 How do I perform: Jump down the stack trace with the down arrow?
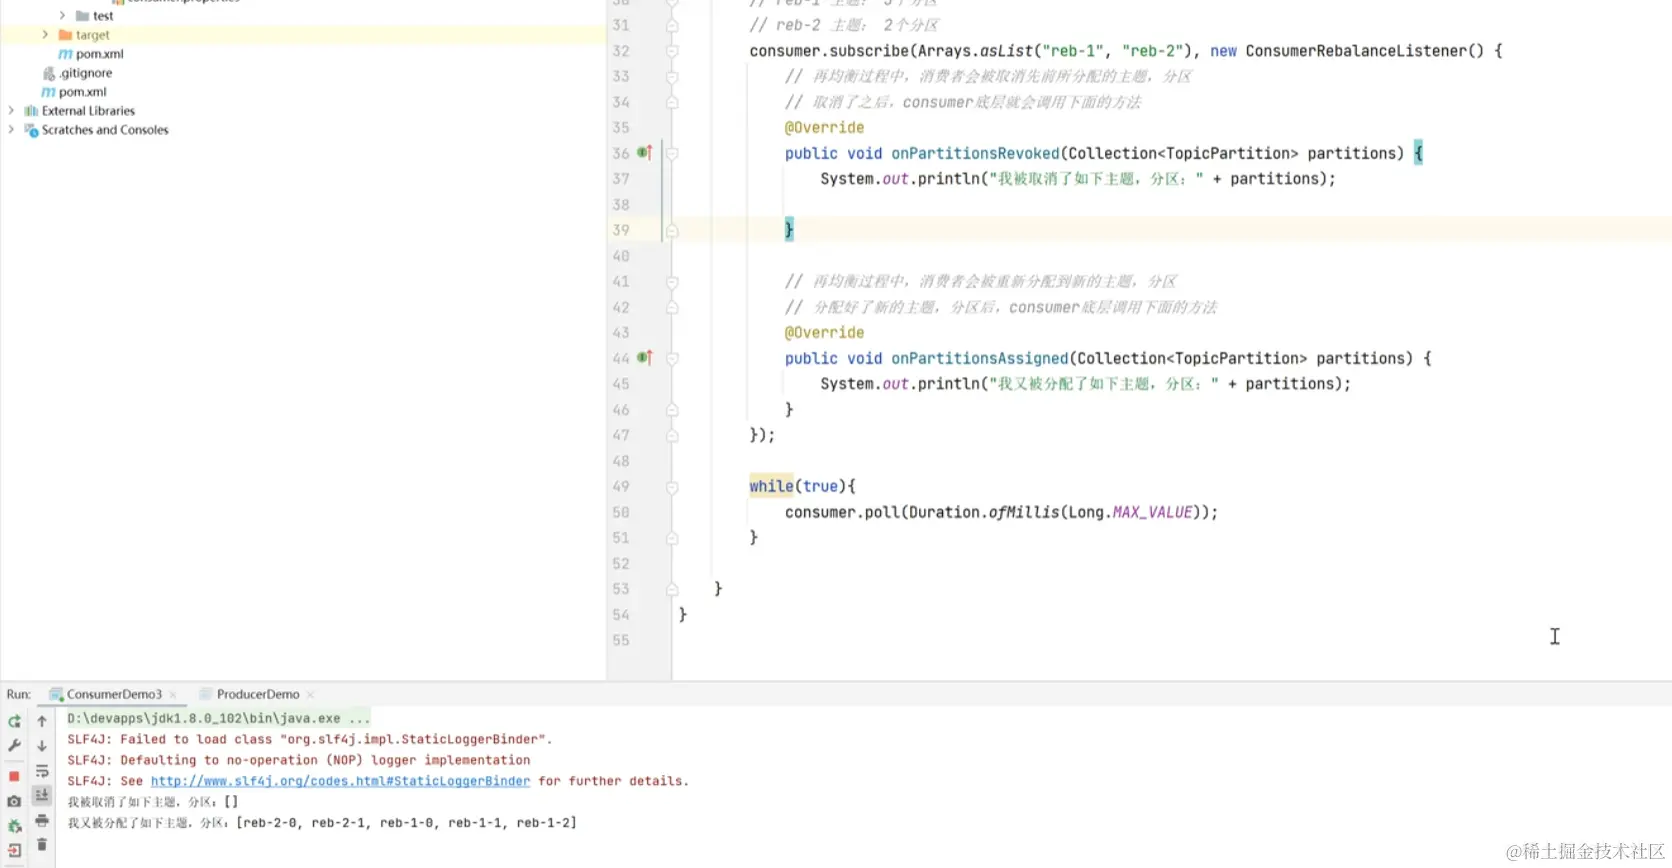coord(42,746)
